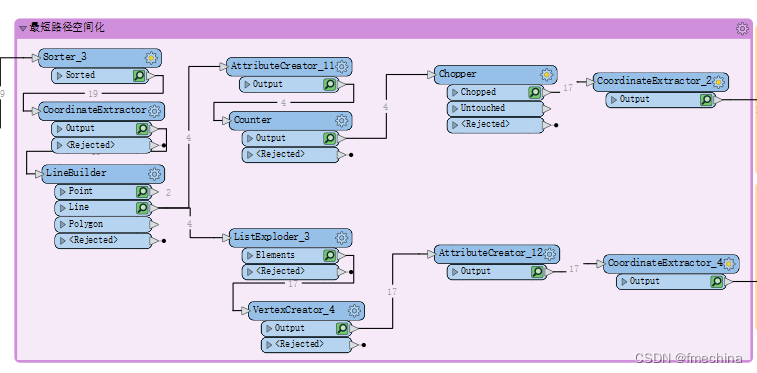Click count 17 below ListExploder_3 Rejected port

293,284
